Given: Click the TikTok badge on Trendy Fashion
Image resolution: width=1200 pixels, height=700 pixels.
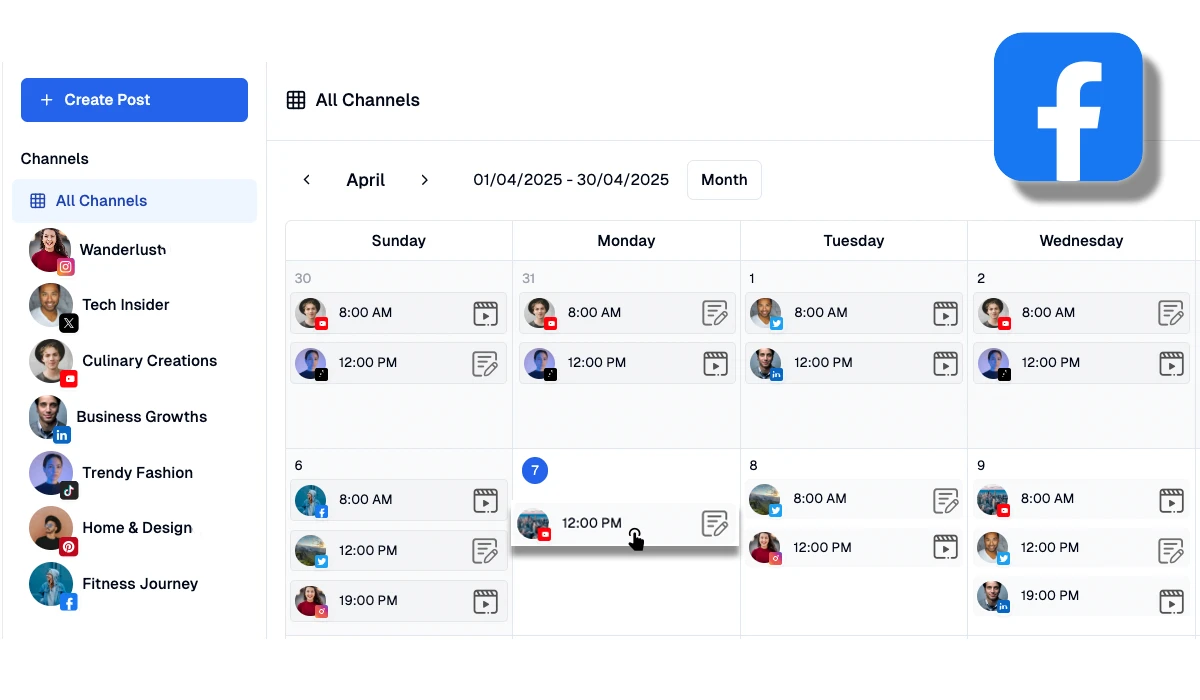Looking at the screenshot, I should click(x=68, y=491).
